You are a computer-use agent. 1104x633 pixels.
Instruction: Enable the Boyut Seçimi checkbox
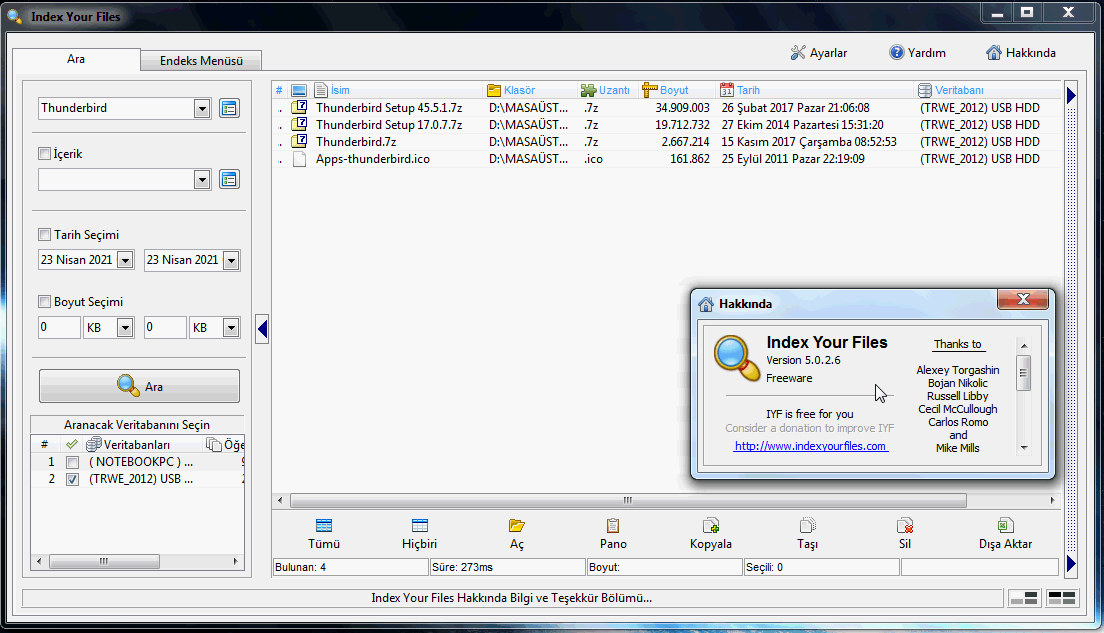[44, 301]
